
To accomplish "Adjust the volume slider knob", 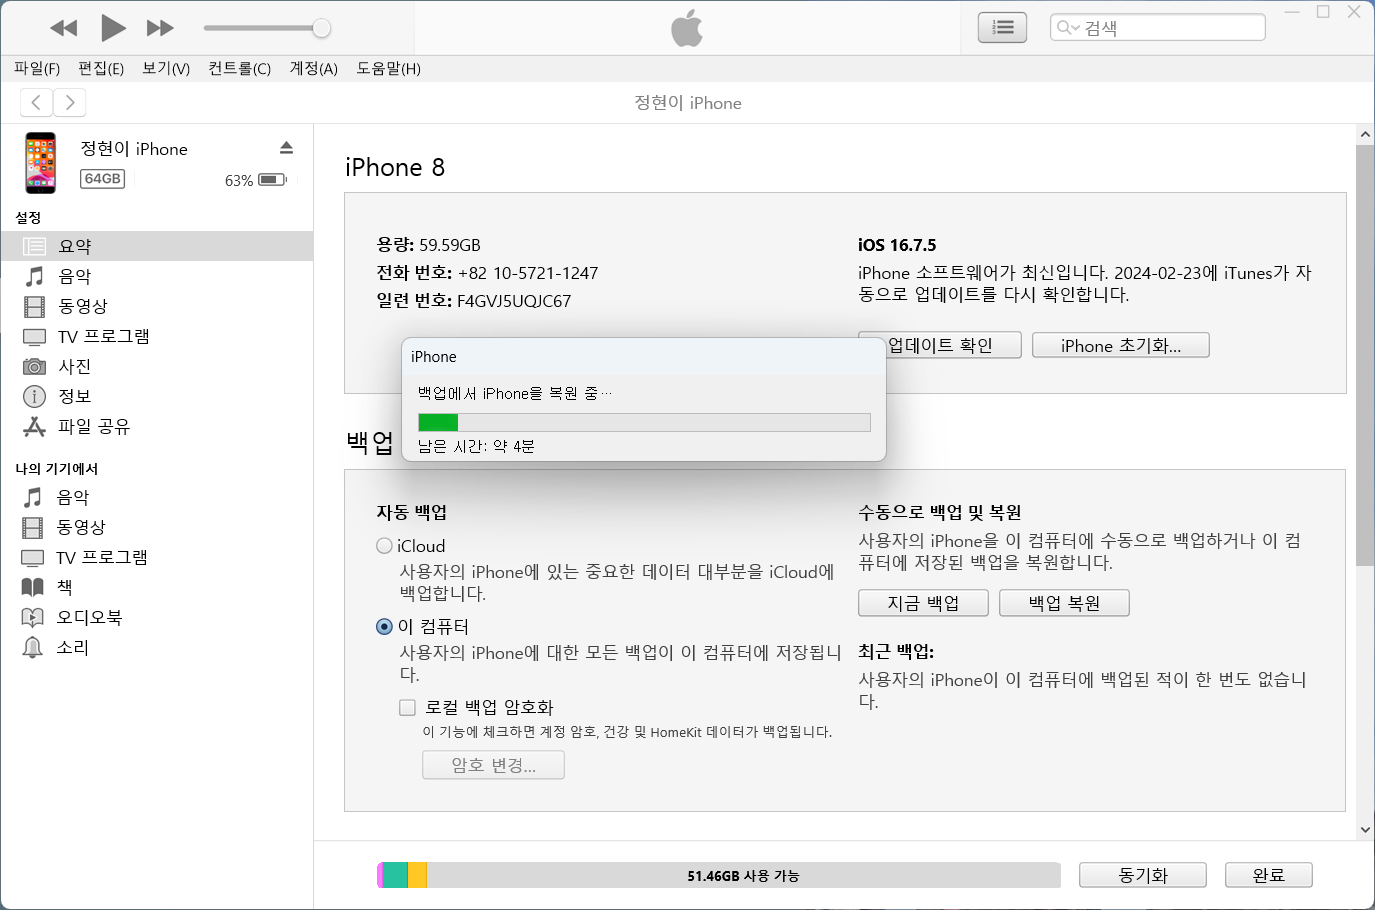I will (321, 28).
